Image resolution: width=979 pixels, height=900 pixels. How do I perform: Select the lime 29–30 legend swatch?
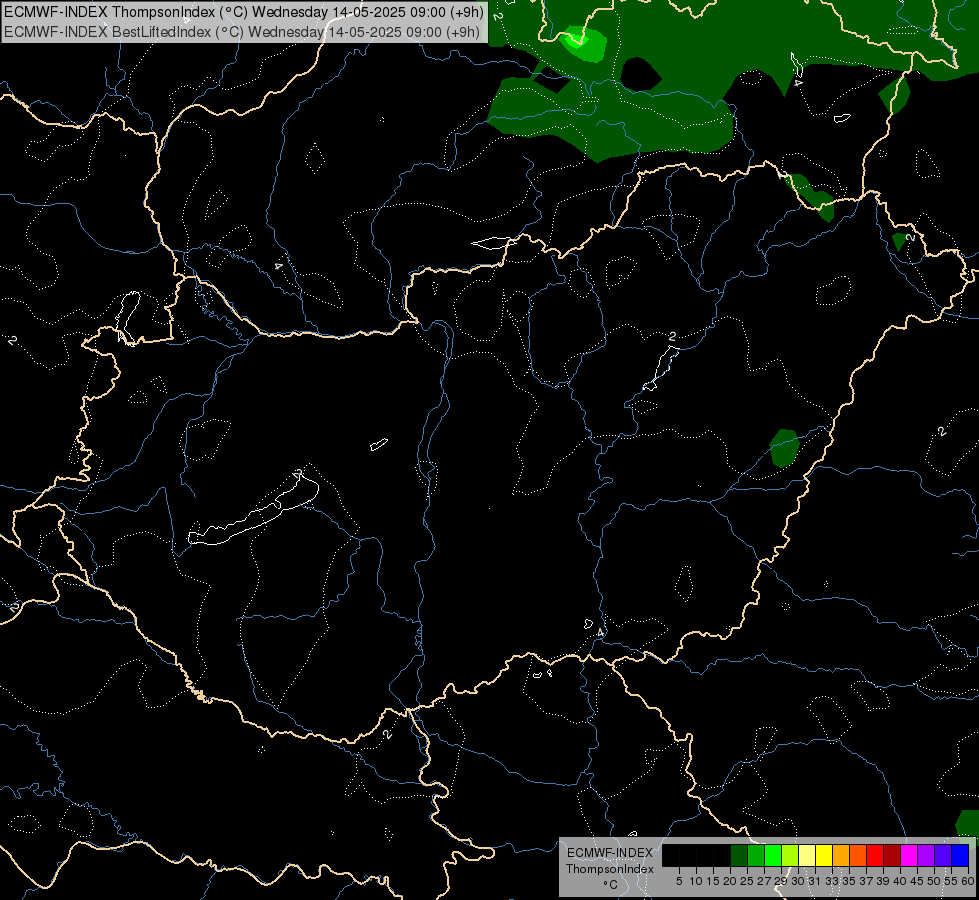790,855
